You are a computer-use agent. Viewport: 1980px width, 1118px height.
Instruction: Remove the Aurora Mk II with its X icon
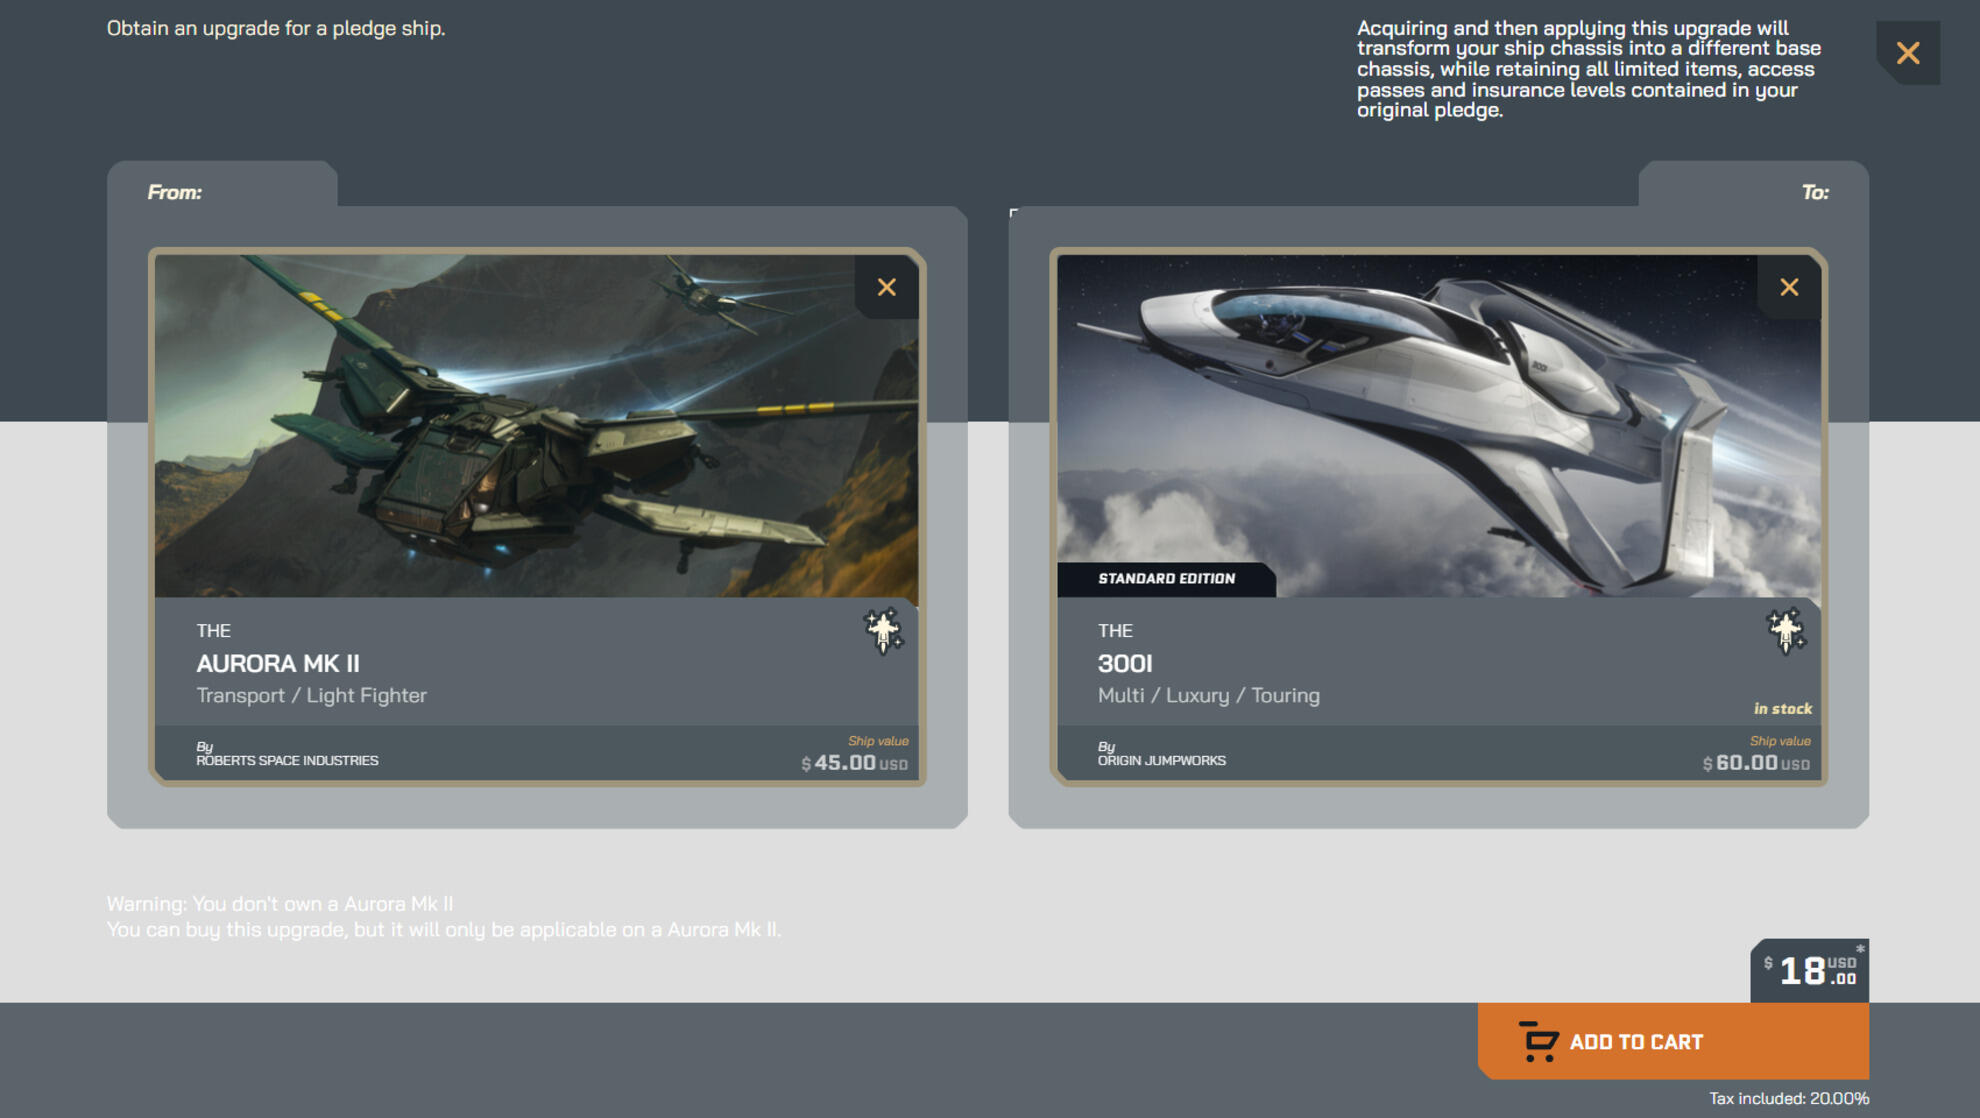tap(885, 287)
